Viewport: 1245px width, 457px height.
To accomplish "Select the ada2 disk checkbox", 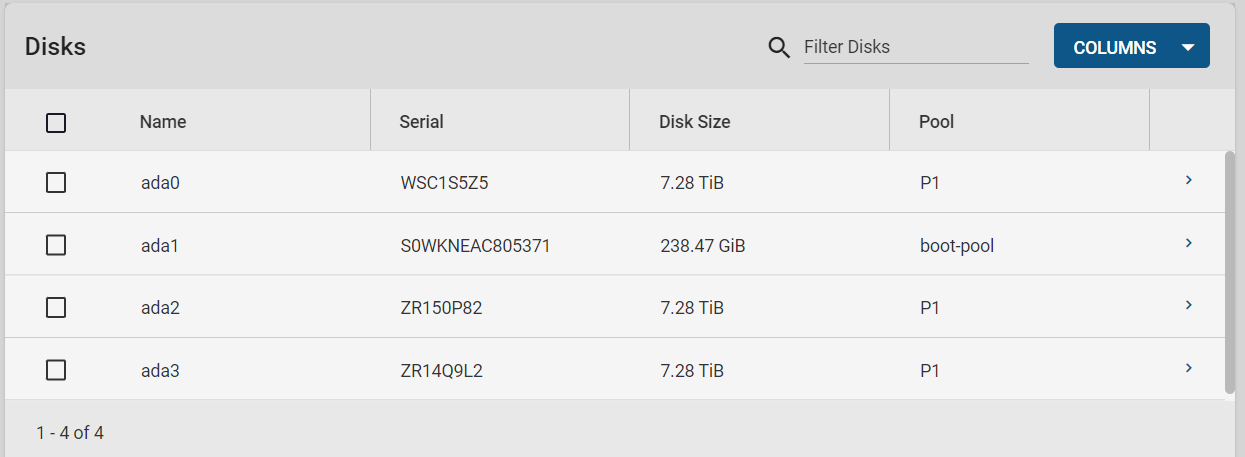I will [x=56, y=307].
